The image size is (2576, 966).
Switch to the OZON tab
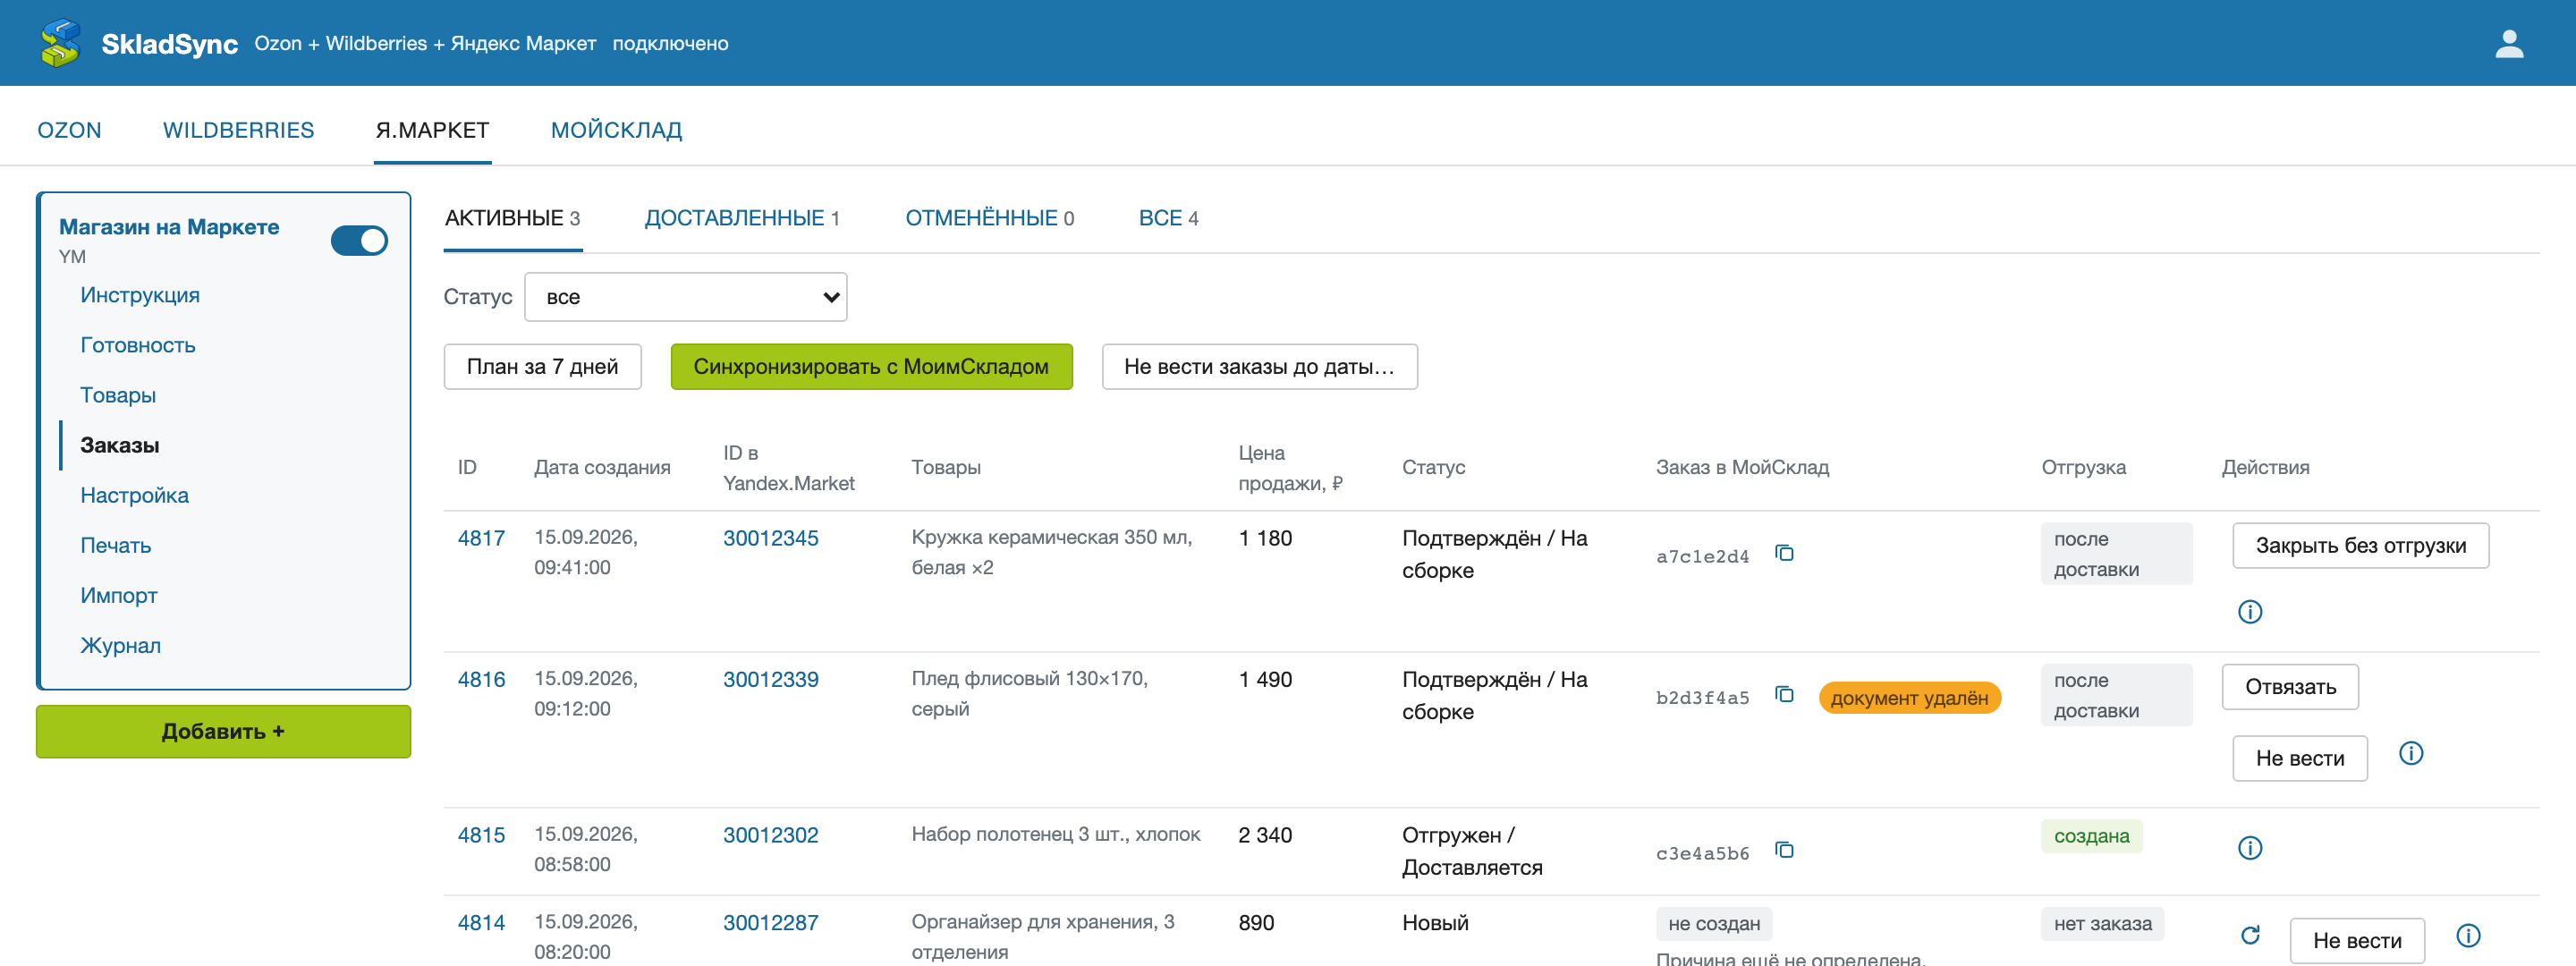[x=69, y=130]
